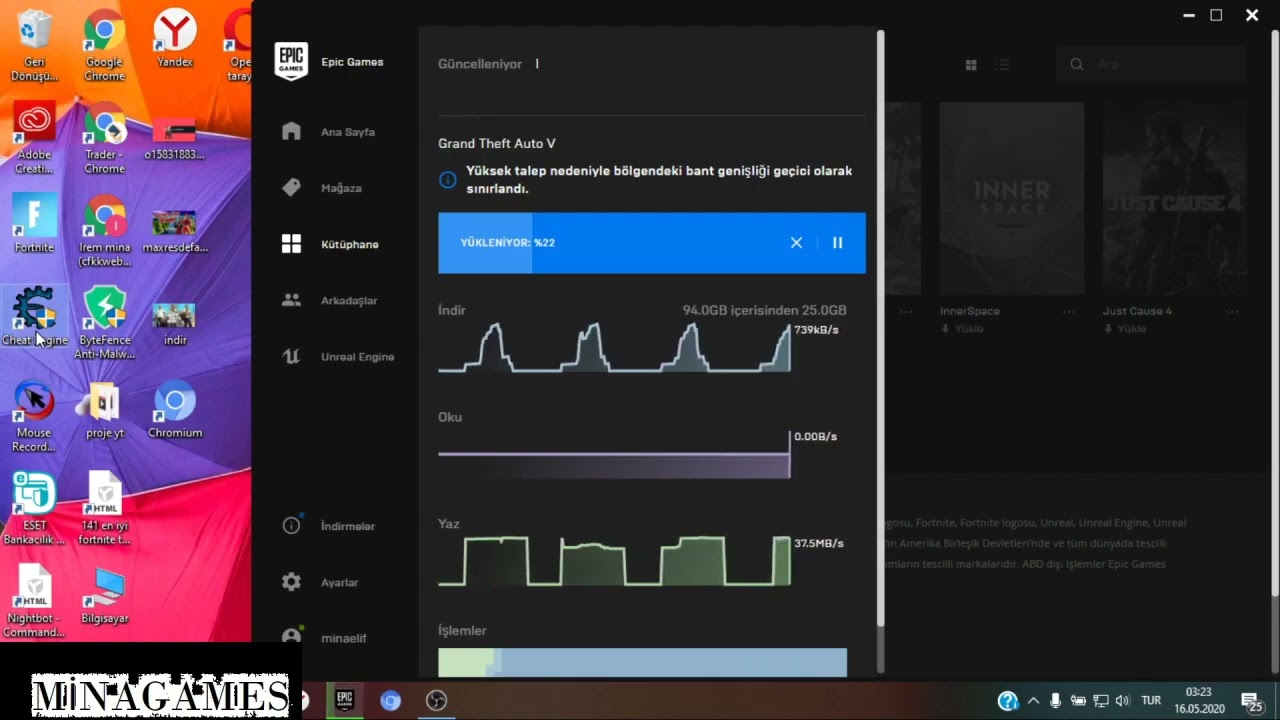Viewport: 1280px width, 720px height.
Task: Open the notification center in taskbar
Action: pyautogui.click(x=1252, y=701)
